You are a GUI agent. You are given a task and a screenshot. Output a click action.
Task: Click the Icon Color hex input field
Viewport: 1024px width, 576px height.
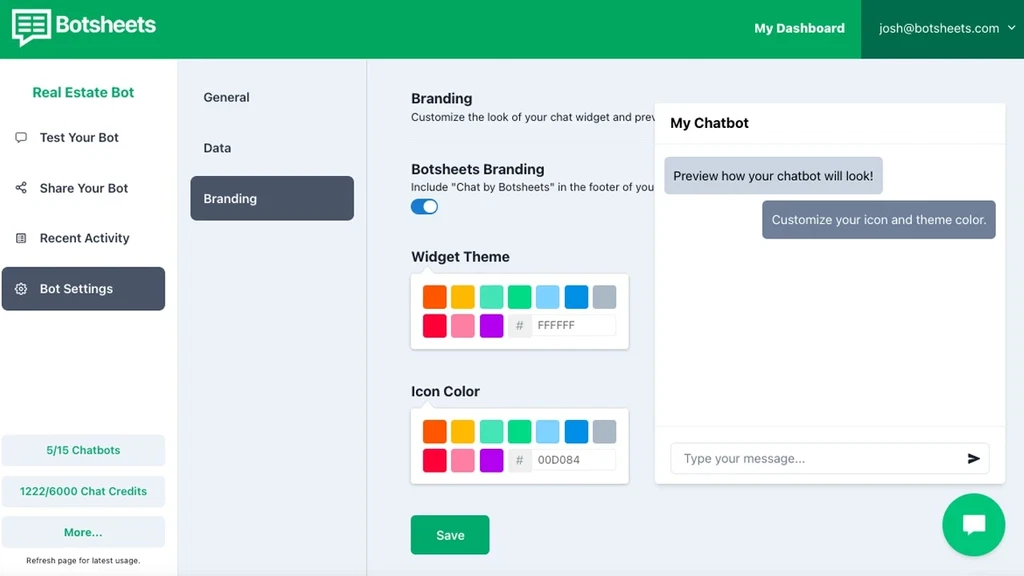573,460
